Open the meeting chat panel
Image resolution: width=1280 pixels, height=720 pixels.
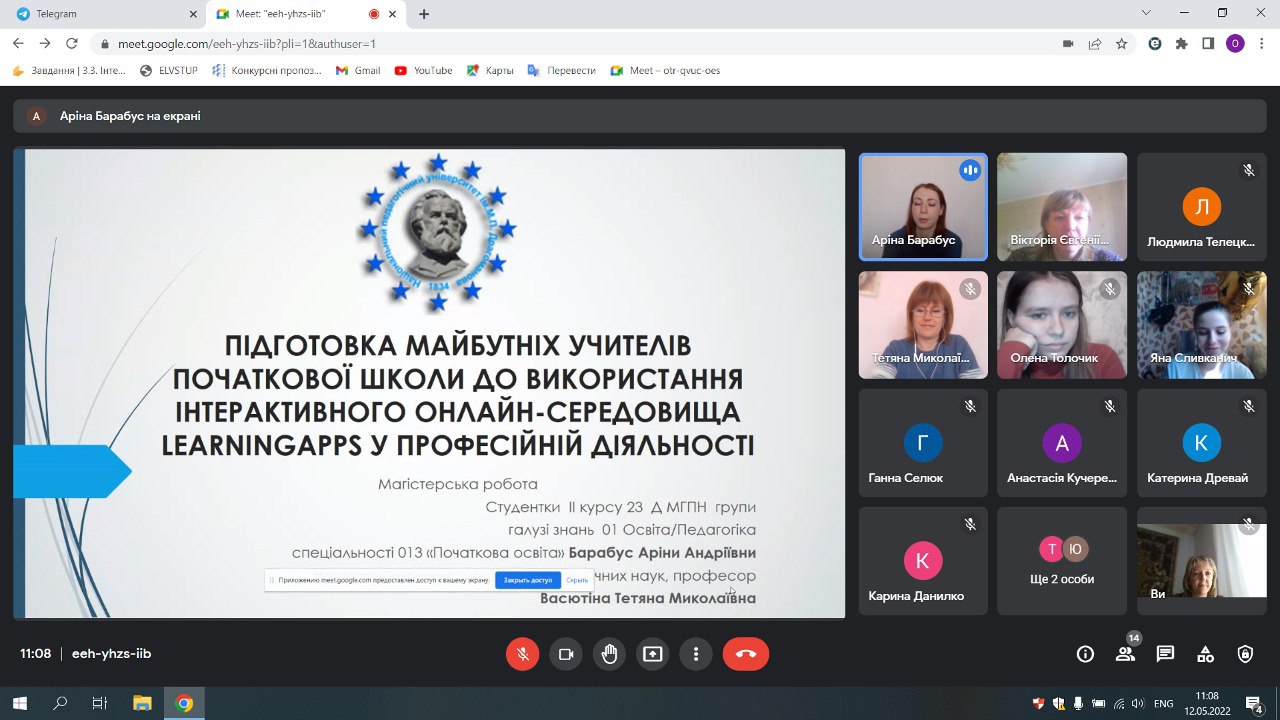[x=1165, y=654]
